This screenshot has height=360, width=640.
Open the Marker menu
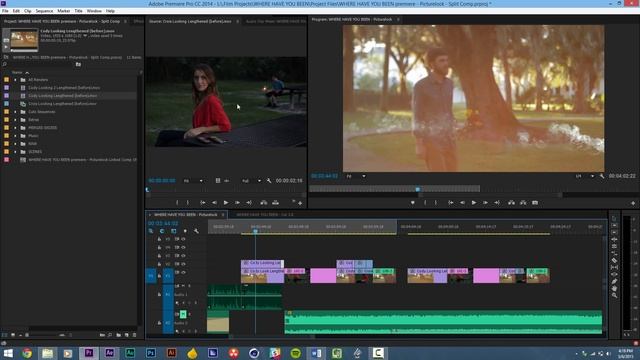[x=63, y=11]
